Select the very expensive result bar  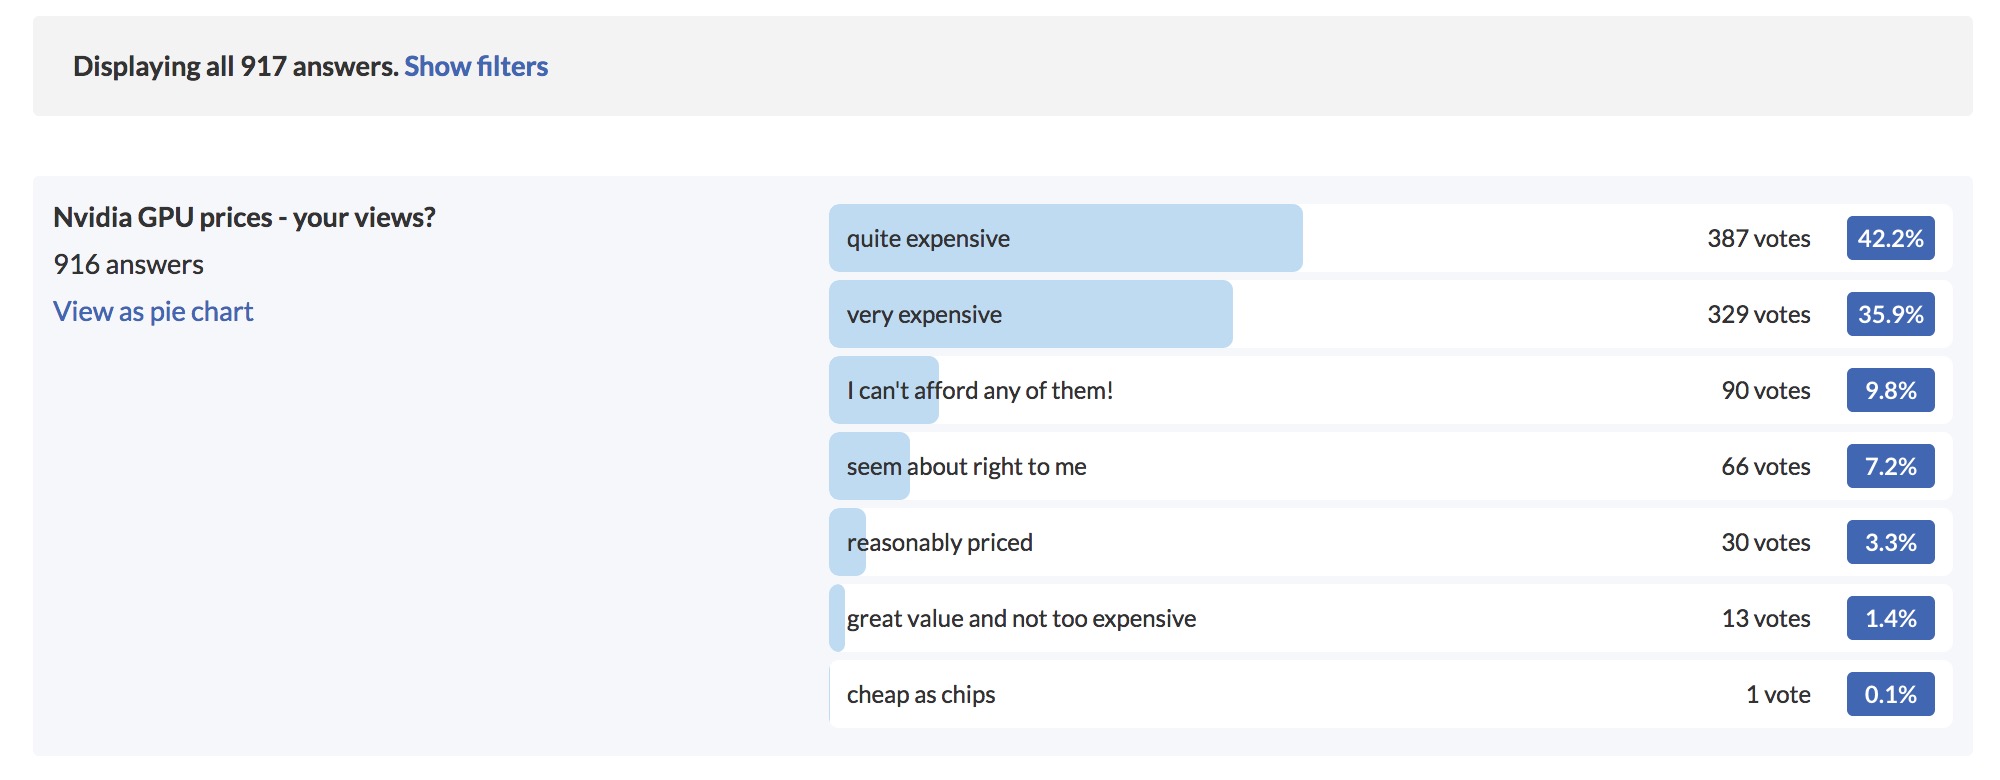[1030, 314]
